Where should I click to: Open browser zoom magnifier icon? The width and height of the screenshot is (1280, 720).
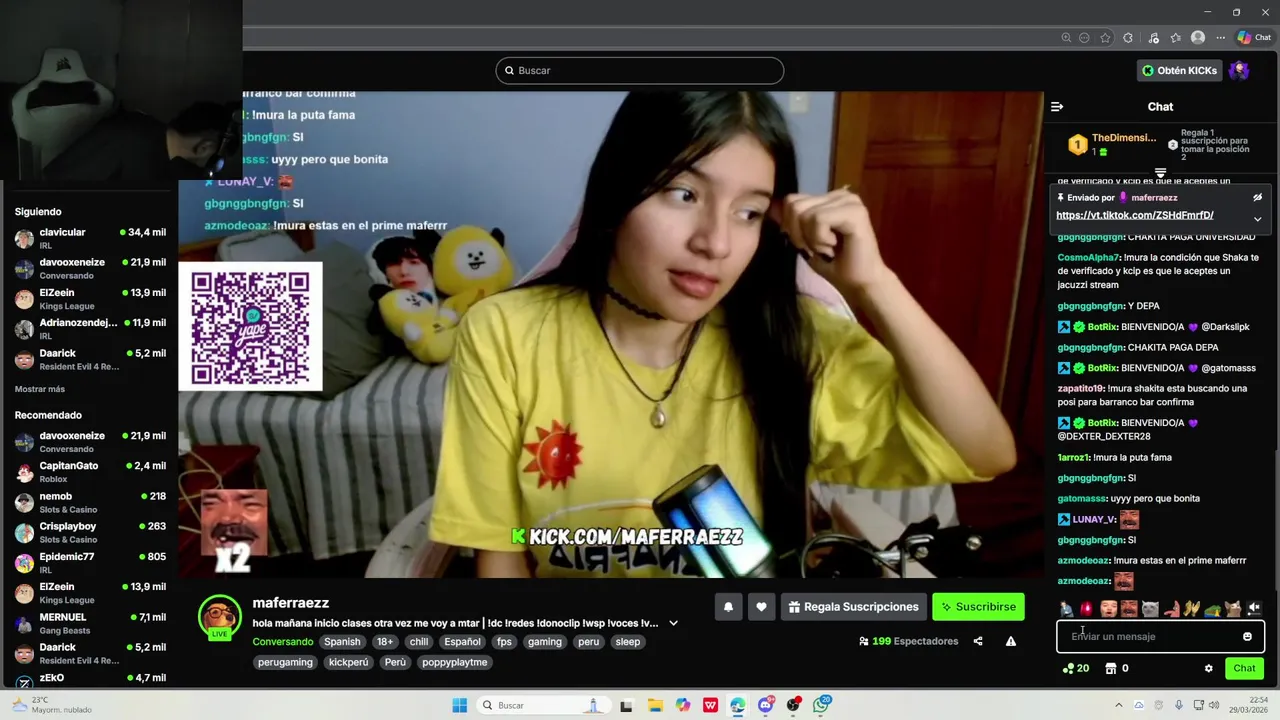point(1066,38)
